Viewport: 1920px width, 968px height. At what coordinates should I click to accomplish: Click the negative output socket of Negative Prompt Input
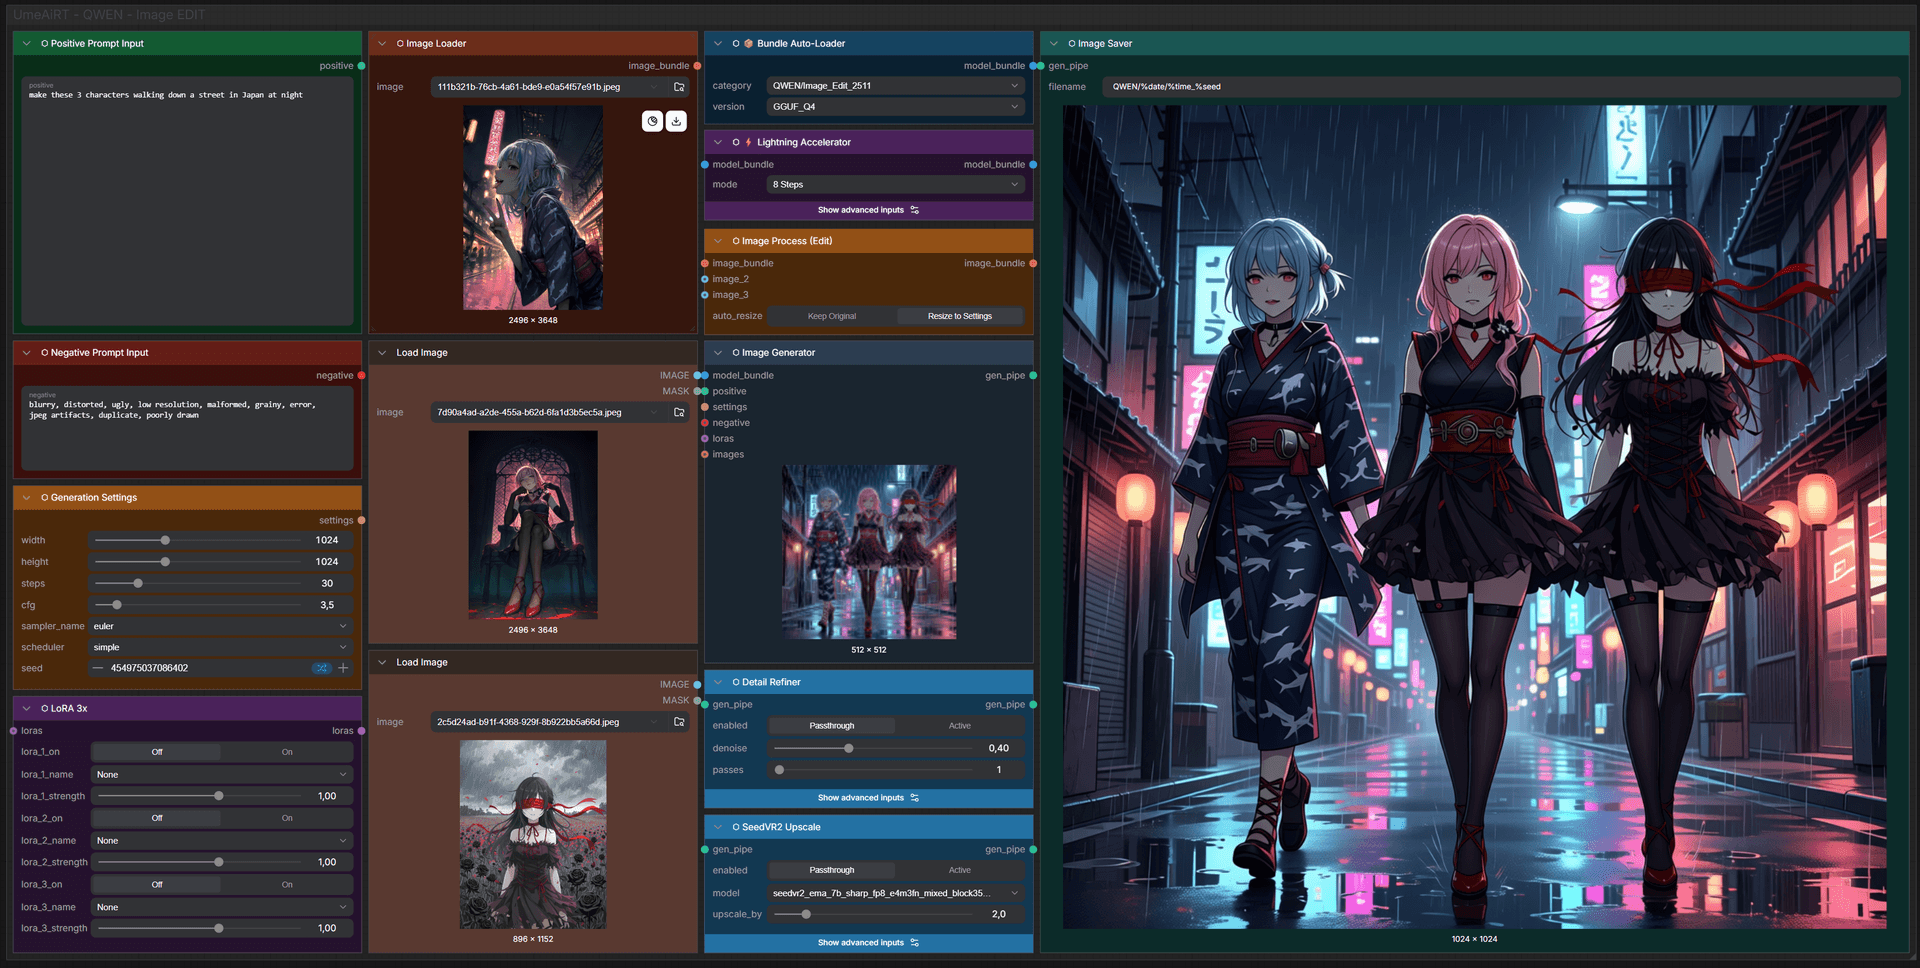coord(361,376)
